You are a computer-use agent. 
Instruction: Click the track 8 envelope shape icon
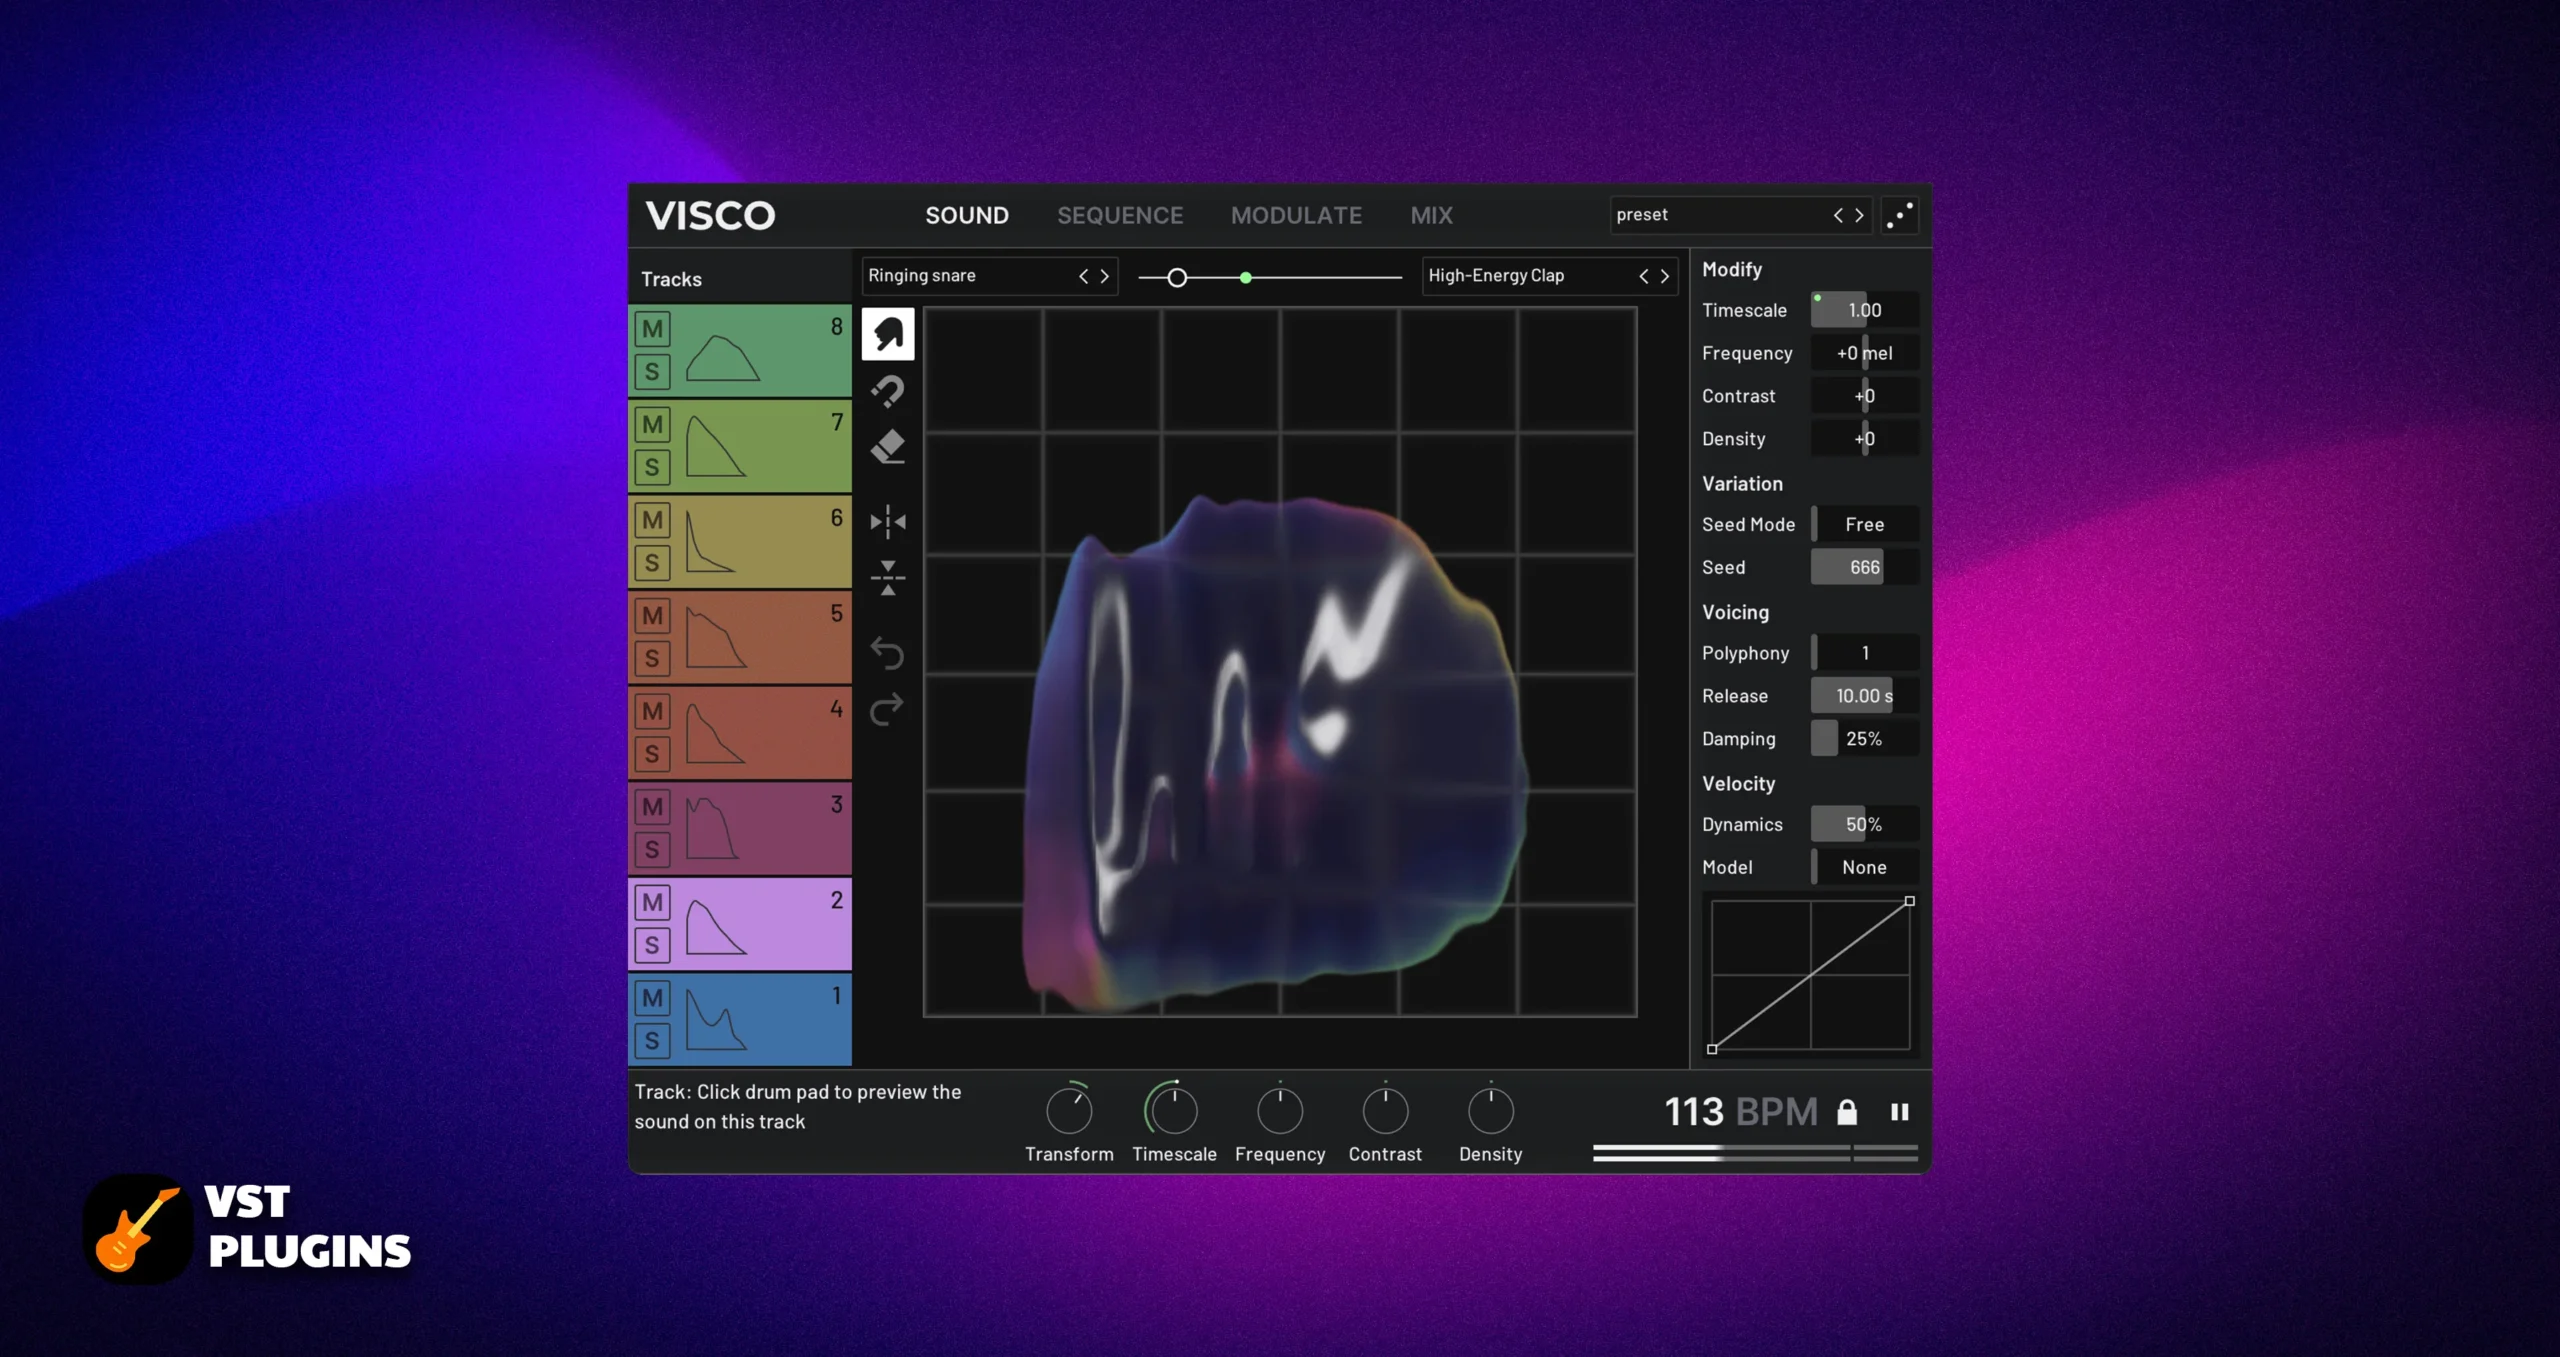[x=722, y=358]
